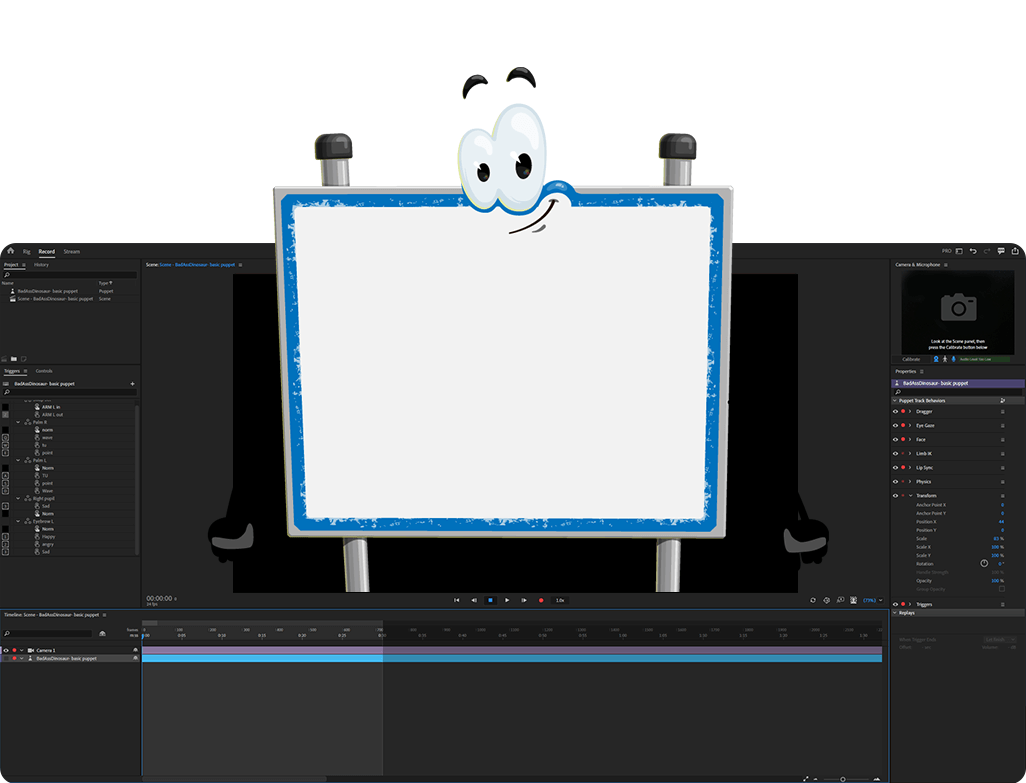Enable the Group Opacity checkbox
Image resolution: width=1026 pixels, height=783 pixels.
[1002, 589]
